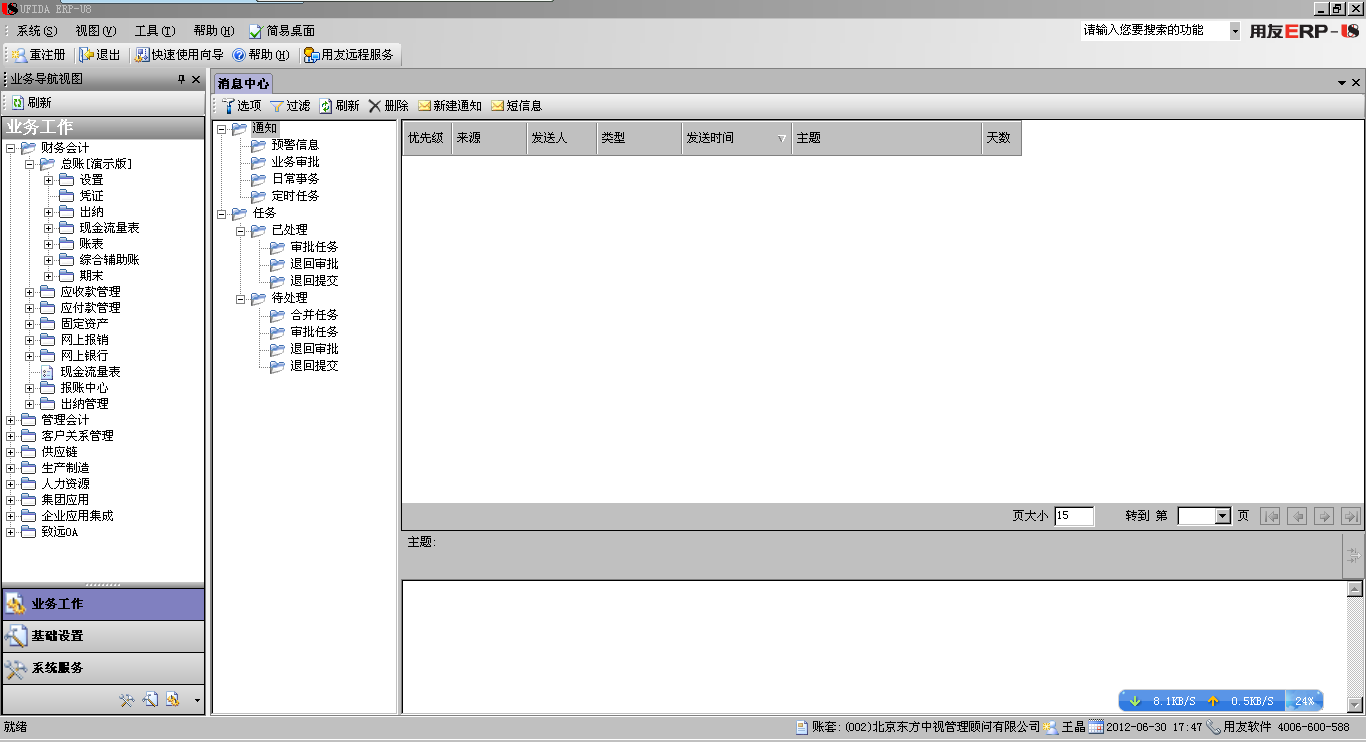
Task: Refresh the business navigation view
Action: [31, 102]
